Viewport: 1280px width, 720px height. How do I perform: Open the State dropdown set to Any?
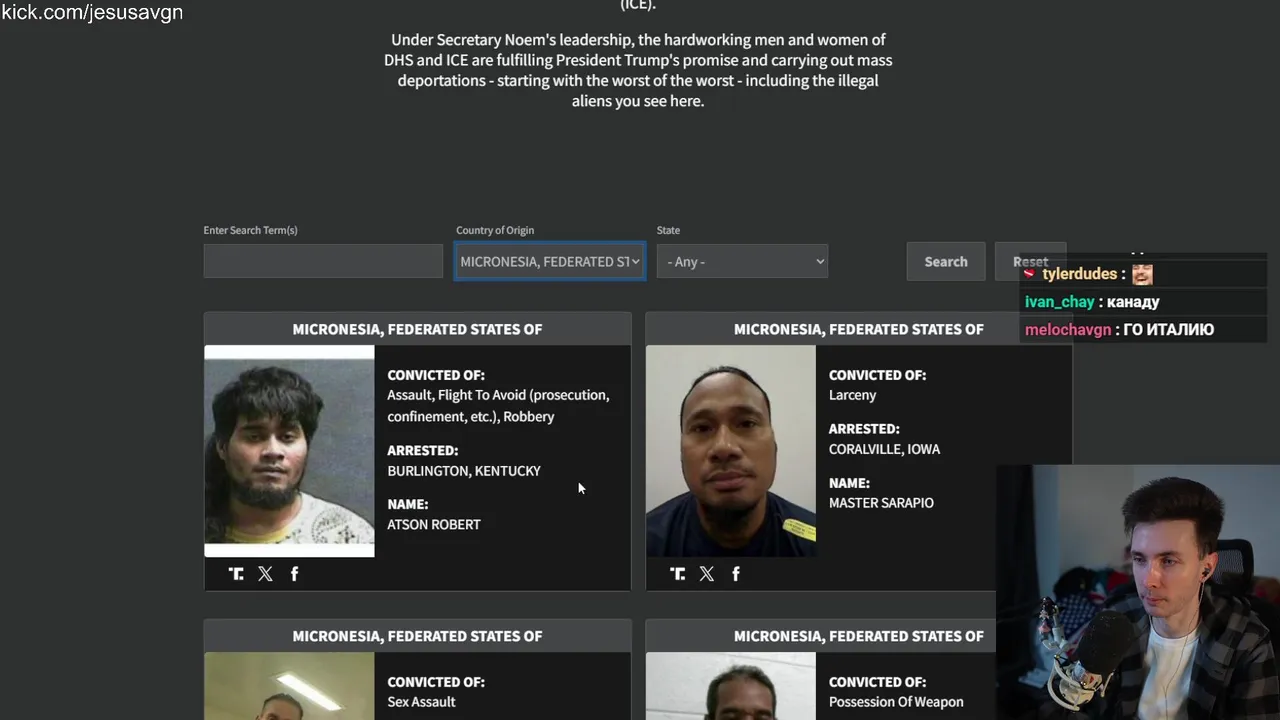742,262
